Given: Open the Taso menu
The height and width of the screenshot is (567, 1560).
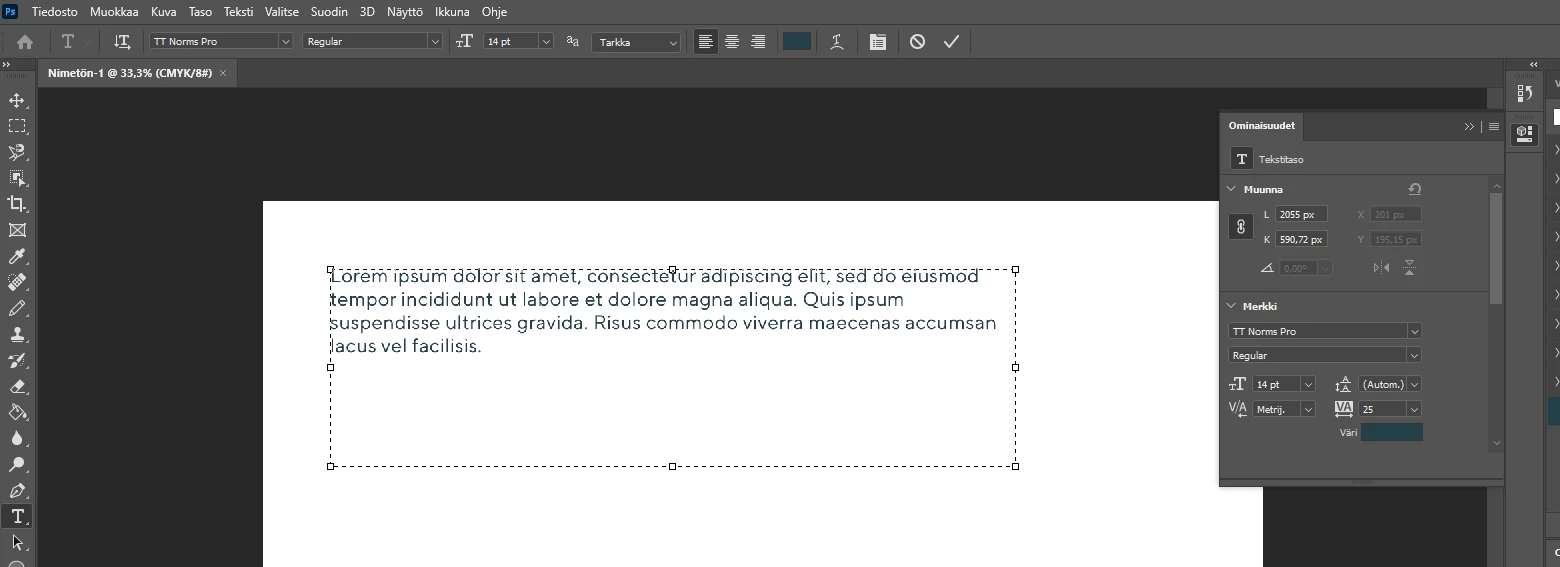Looking at the screenshot, I should (200, 12).
